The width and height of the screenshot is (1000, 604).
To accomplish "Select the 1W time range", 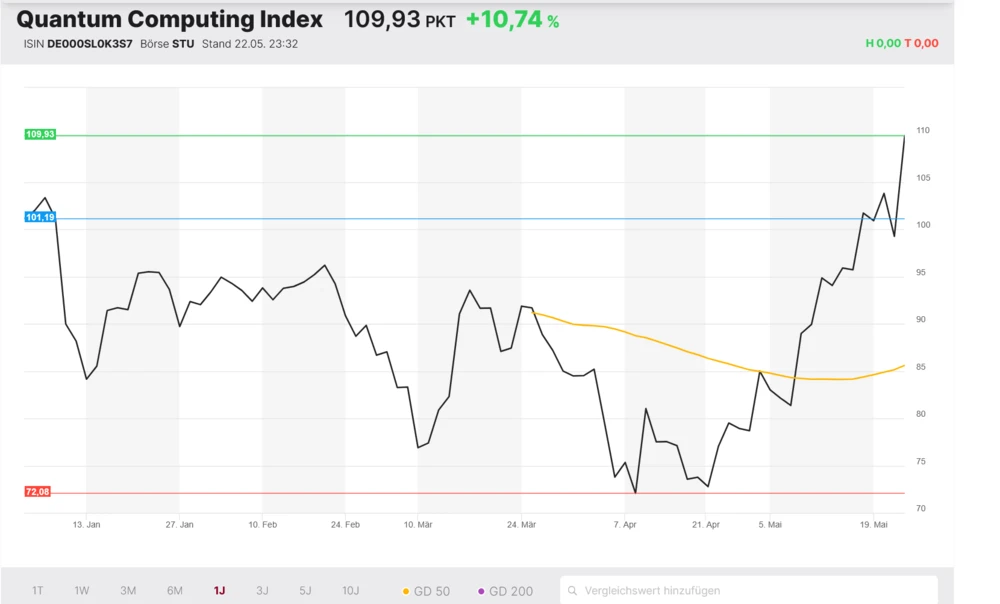I will coord(82,591).
